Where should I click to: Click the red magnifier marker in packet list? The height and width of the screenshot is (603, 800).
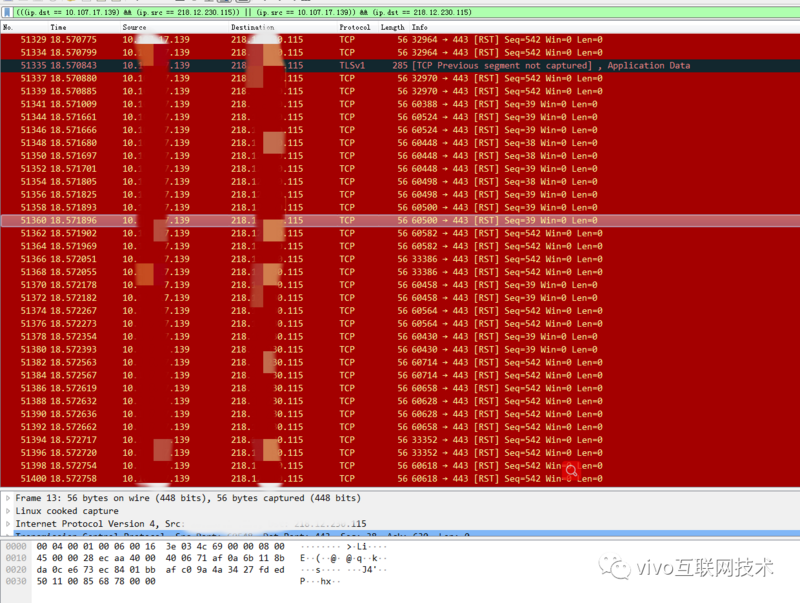click(x=572, y=470)
